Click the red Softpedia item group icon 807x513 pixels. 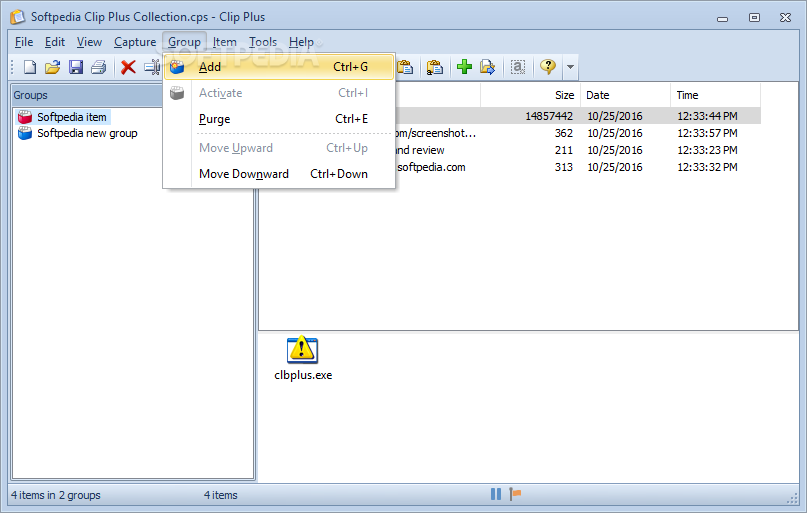coord(25,117)
